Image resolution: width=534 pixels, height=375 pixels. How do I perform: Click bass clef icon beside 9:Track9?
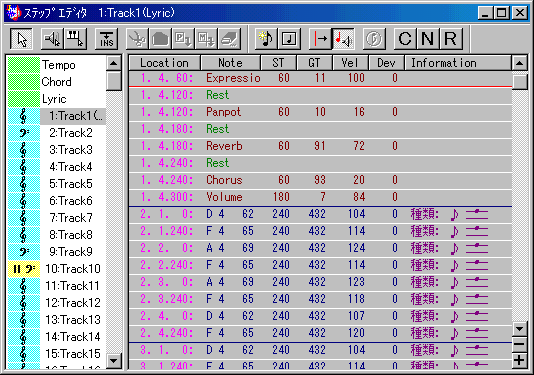pos(23,252)
